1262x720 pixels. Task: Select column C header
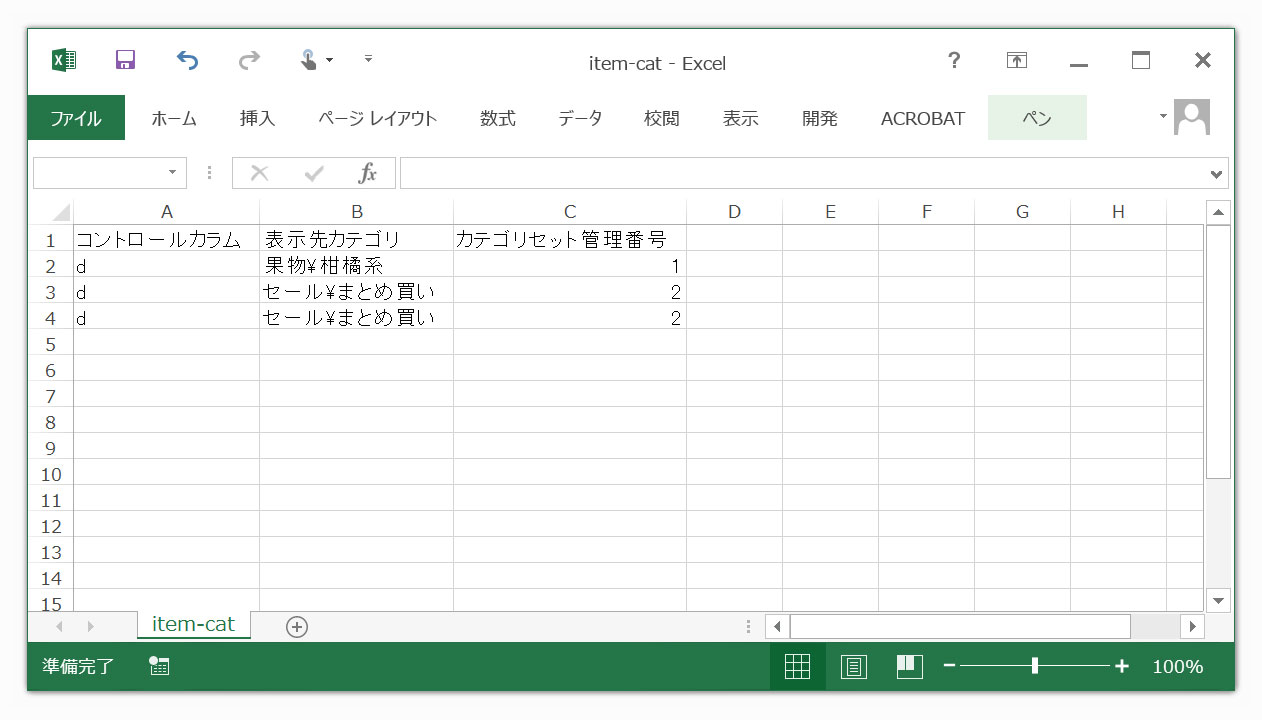tap(570, 212)
